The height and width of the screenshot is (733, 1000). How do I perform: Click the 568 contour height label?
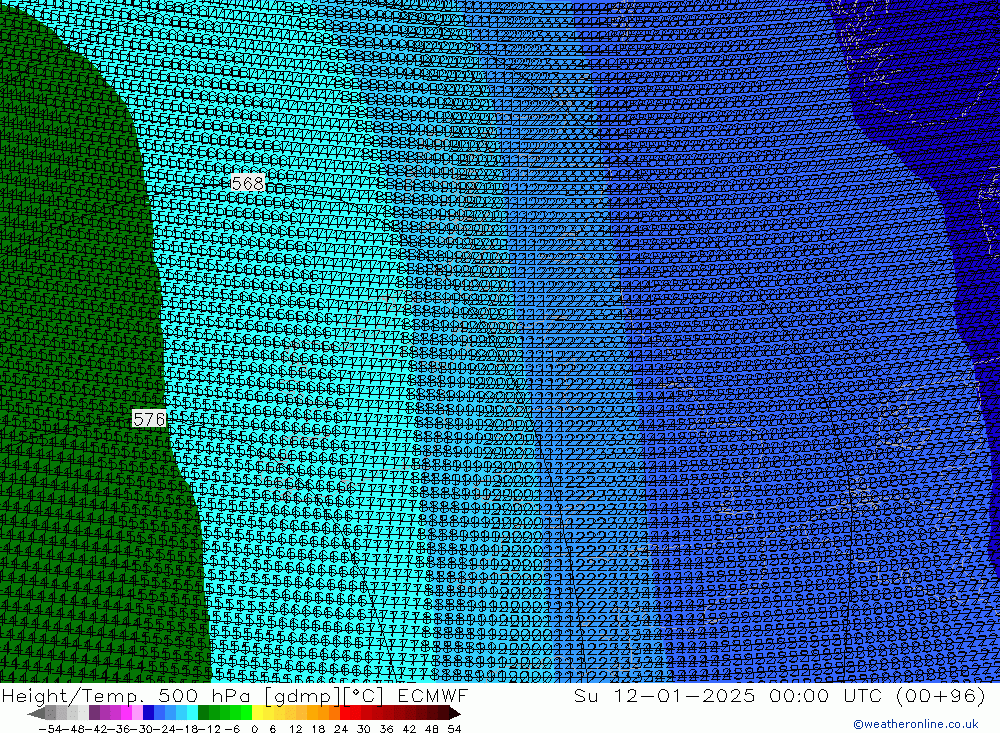(x=247, y=184)
